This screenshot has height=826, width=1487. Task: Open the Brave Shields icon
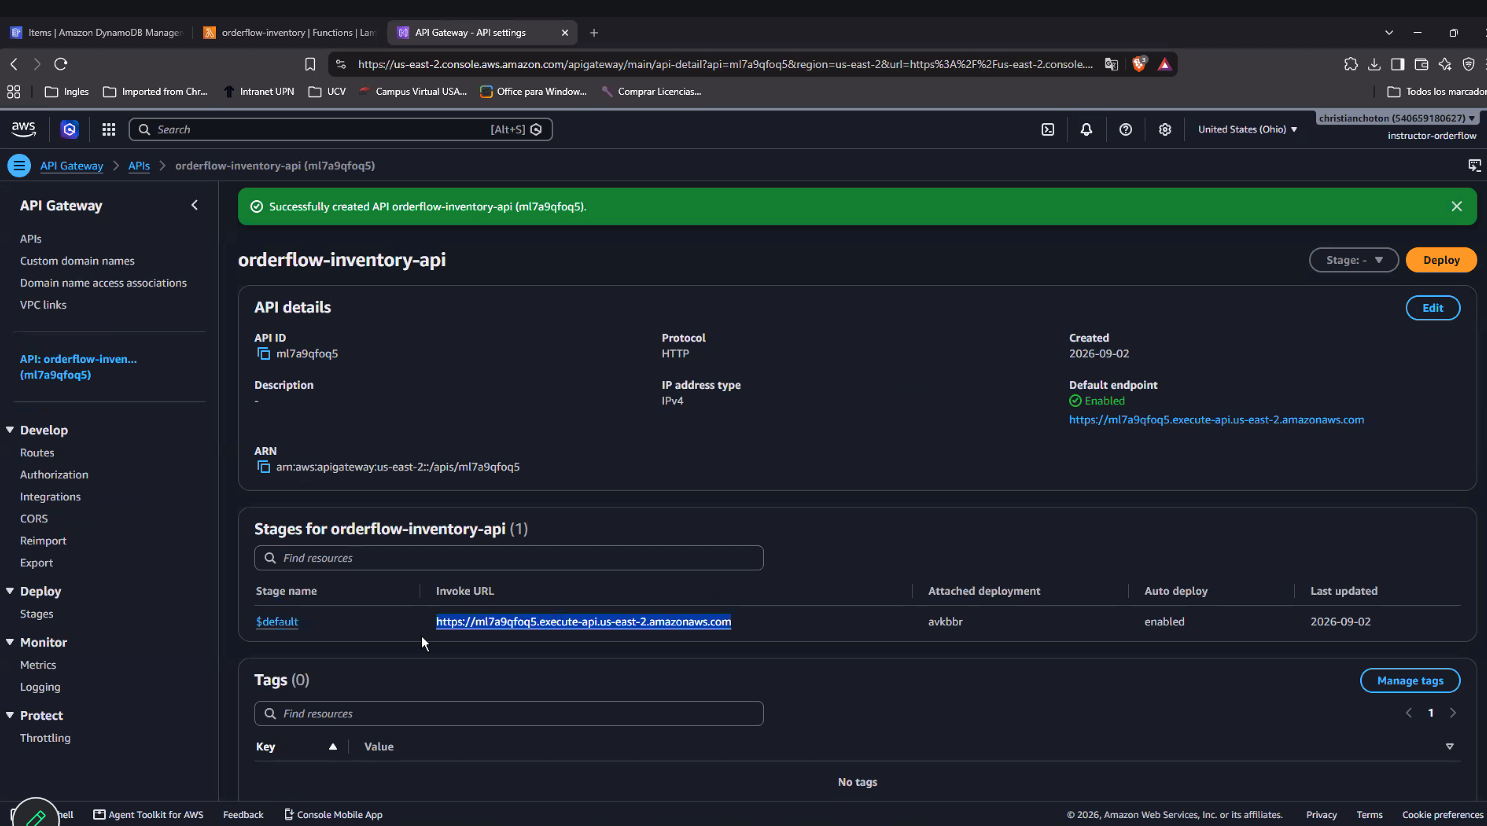1139,64
